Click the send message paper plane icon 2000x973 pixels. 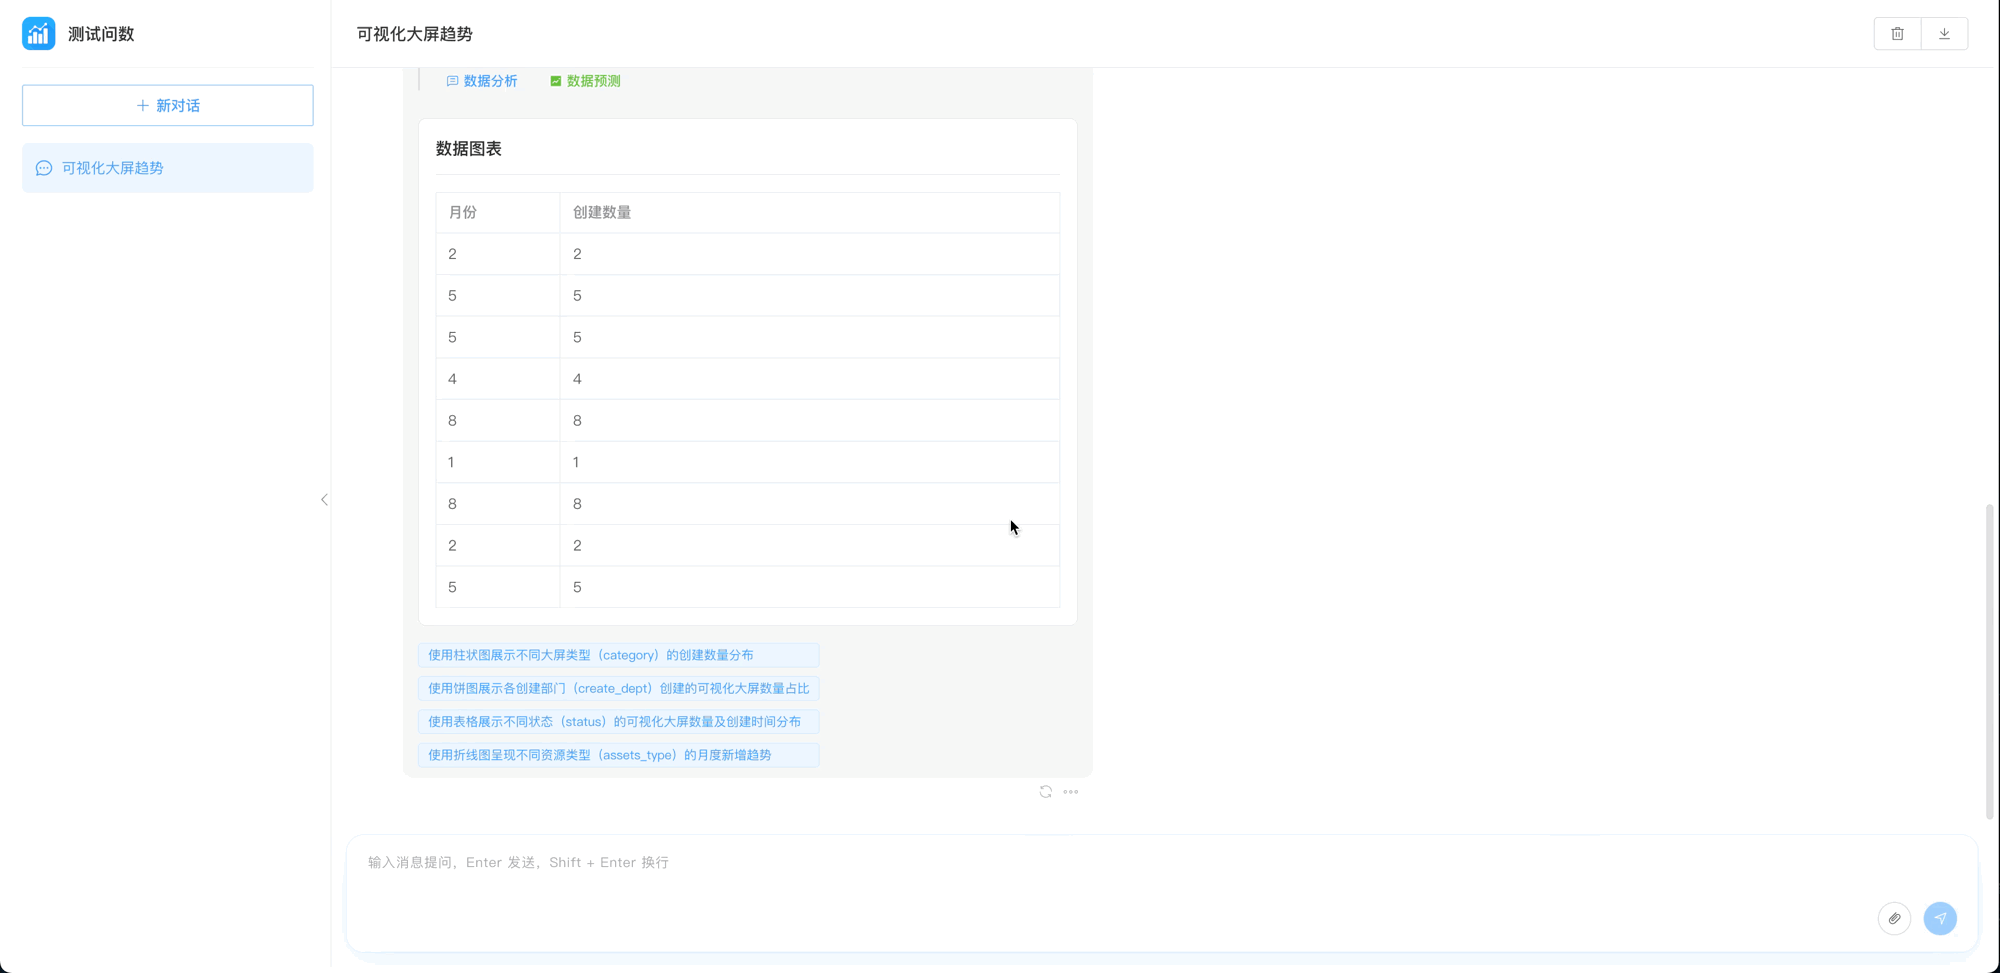[x=1940, y=918]
